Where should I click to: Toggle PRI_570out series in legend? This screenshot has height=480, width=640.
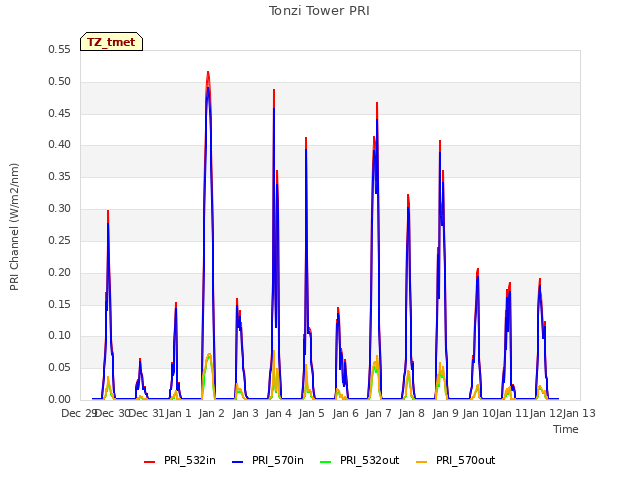coord(456,461)
